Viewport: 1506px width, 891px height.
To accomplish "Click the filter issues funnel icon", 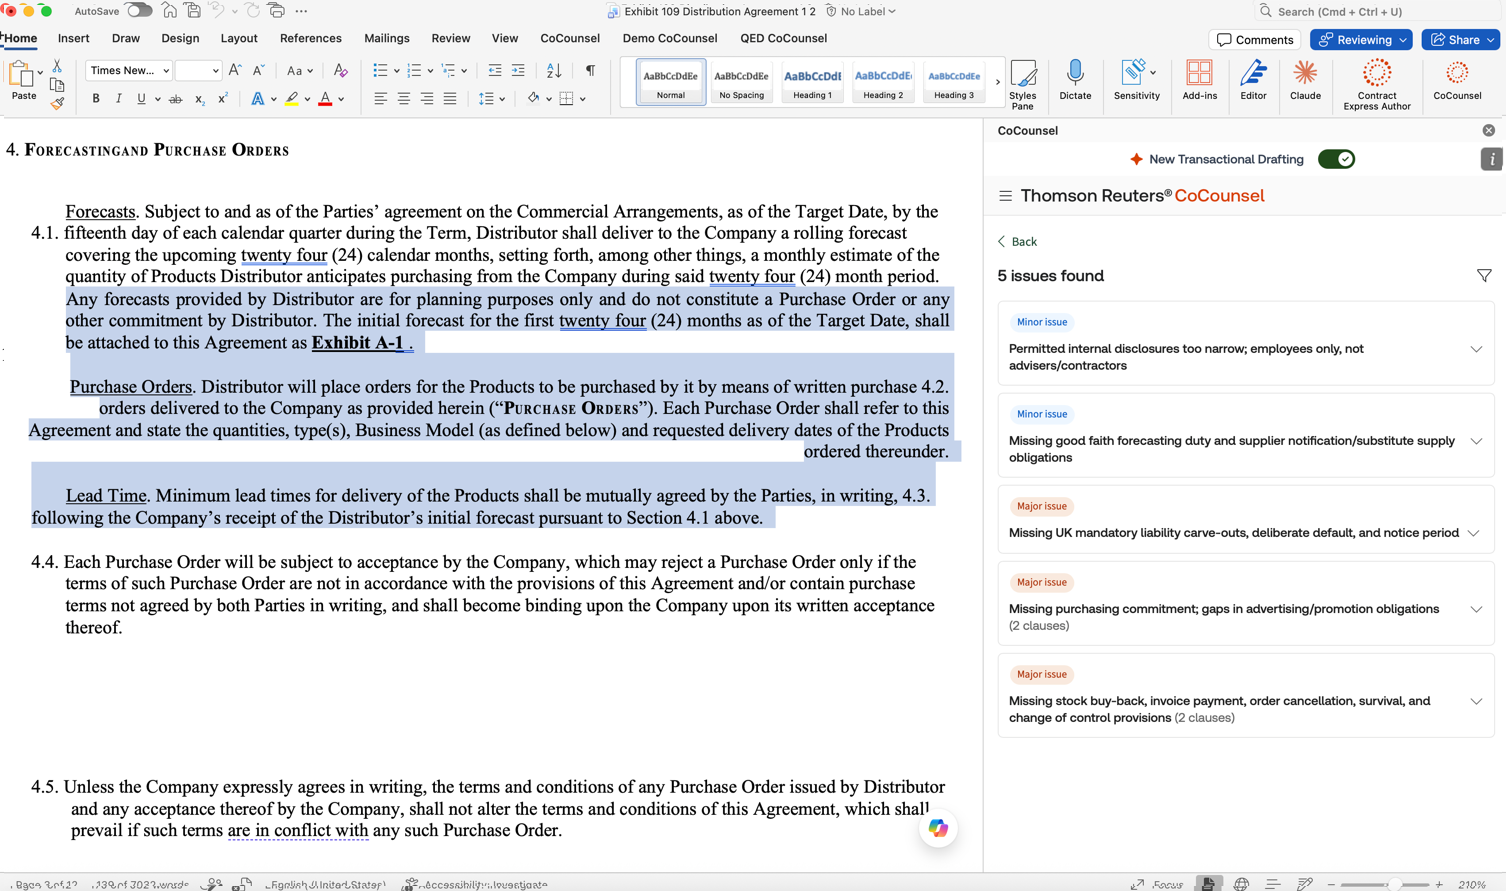I will click(1484, 276).
